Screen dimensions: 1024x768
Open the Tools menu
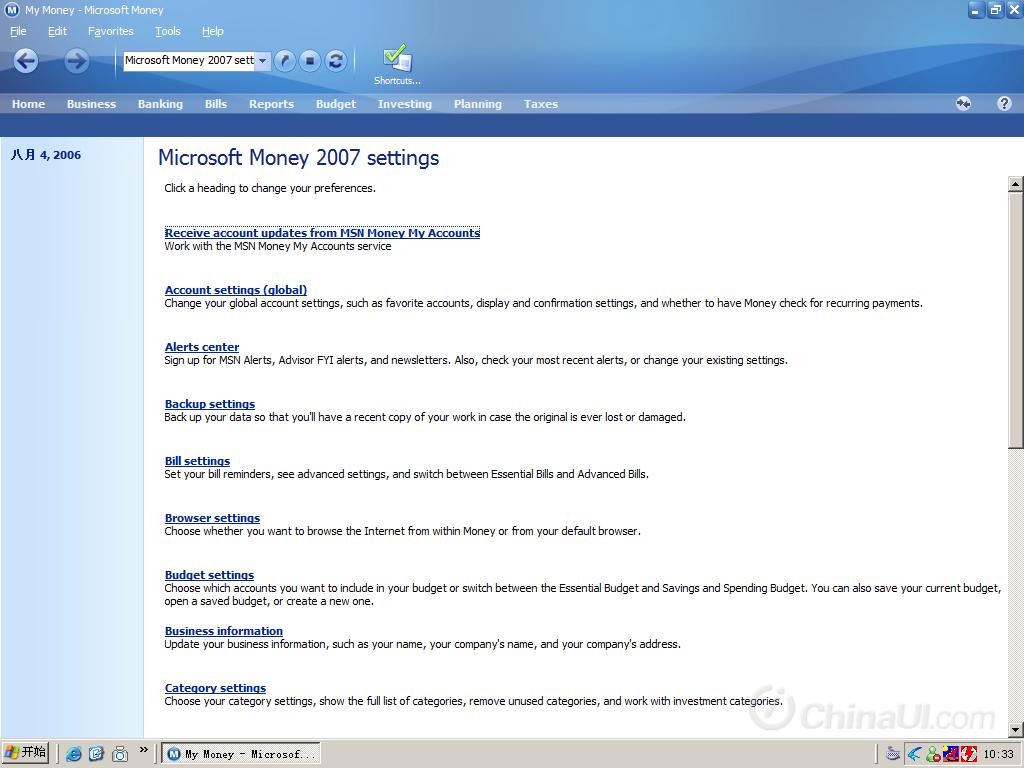[168, 31]
